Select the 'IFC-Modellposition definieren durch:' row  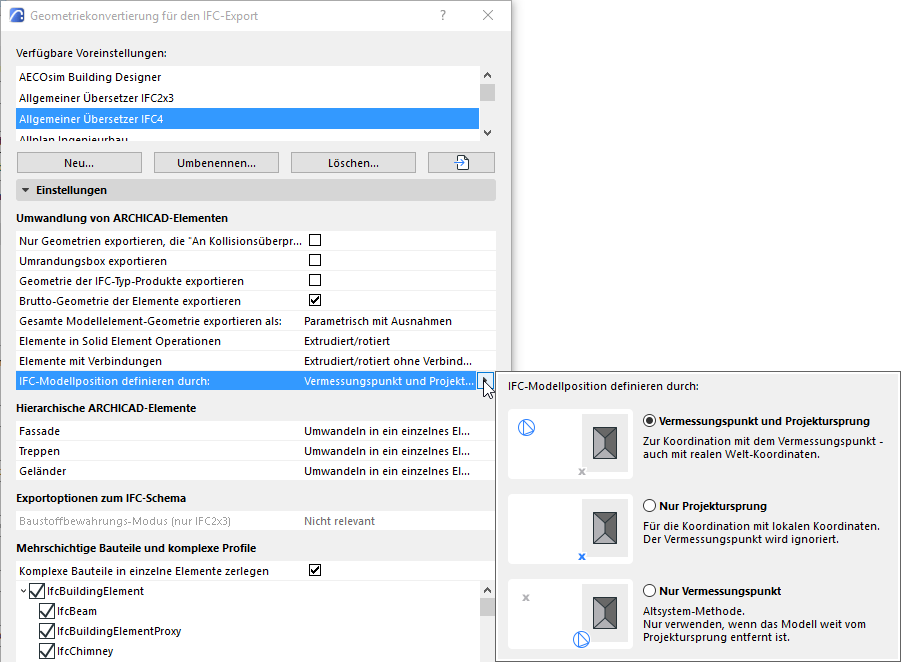(247, 381)
